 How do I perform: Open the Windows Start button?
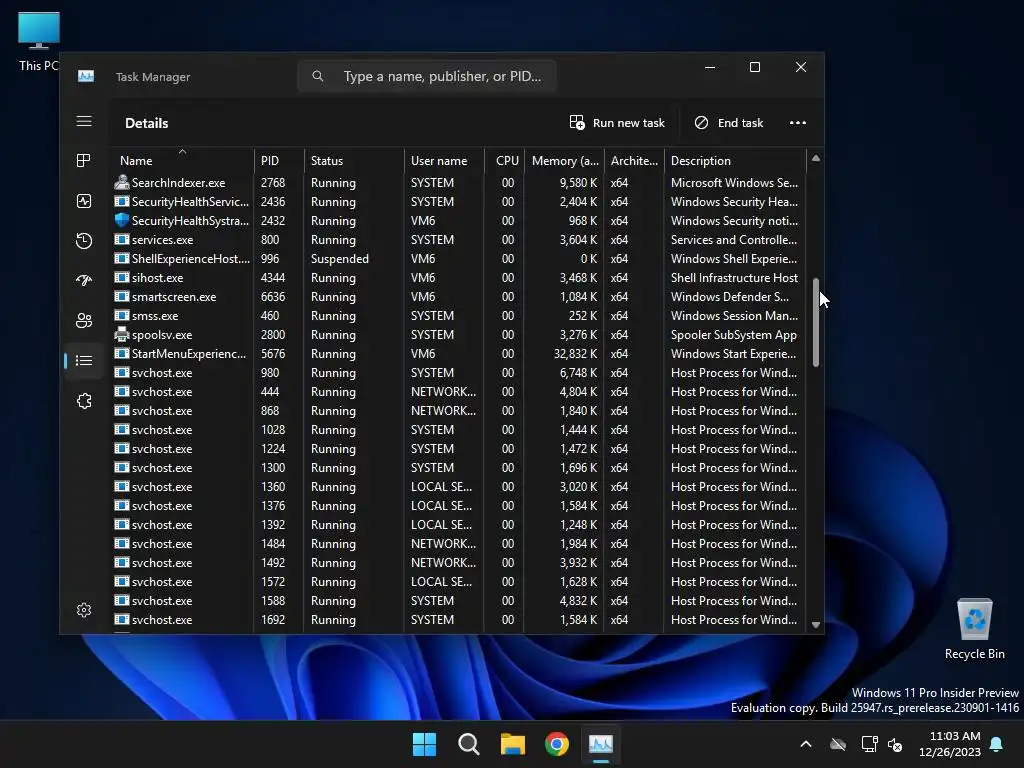coord(424,744)
